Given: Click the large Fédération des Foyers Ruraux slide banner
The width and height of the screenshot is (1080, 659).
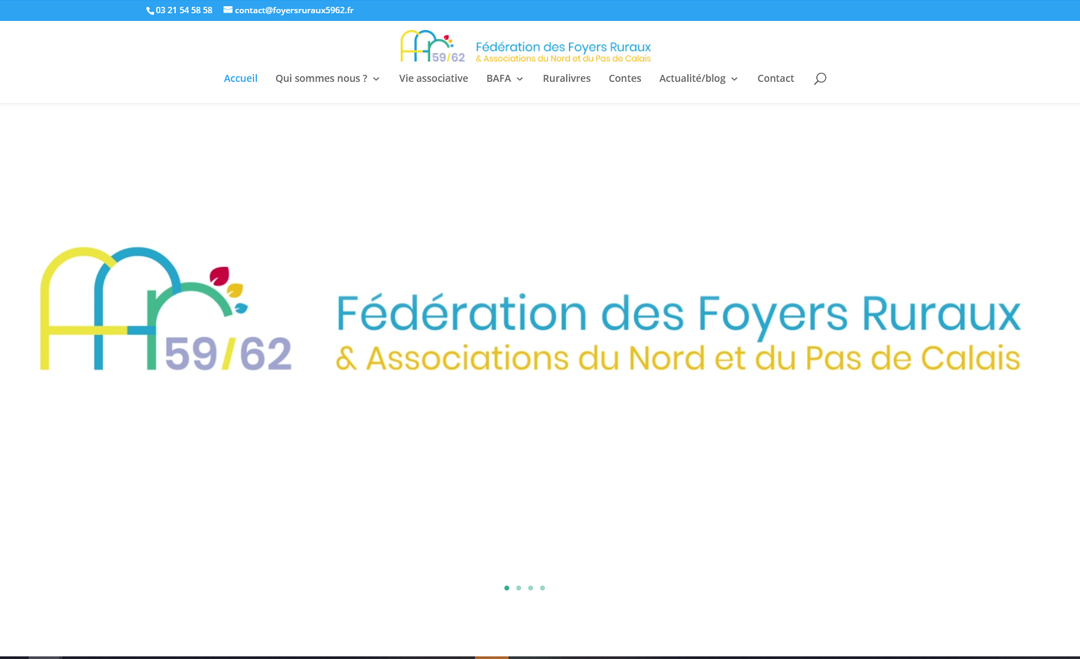Looking at the screenshot, I should click(x=530, y=309).
